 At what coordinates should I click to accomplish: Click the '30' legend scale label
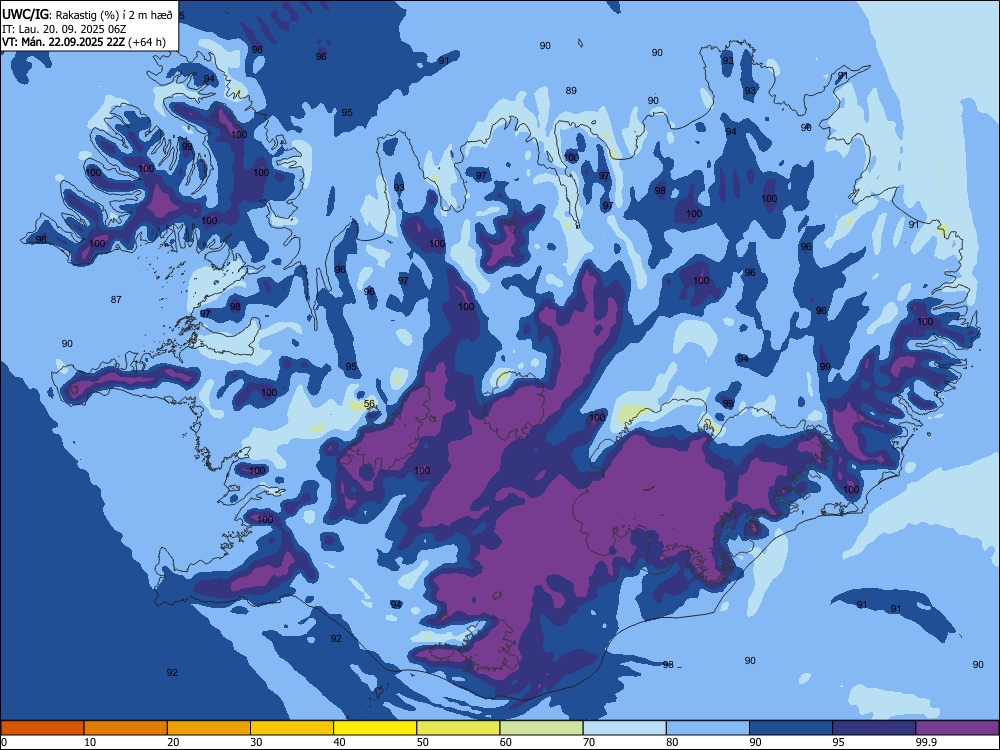(x=256, y=742)
